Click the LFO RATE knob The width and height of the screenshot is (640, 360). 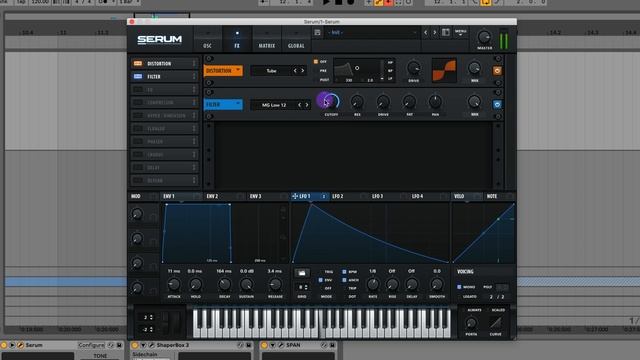click(x=373, y=284)
